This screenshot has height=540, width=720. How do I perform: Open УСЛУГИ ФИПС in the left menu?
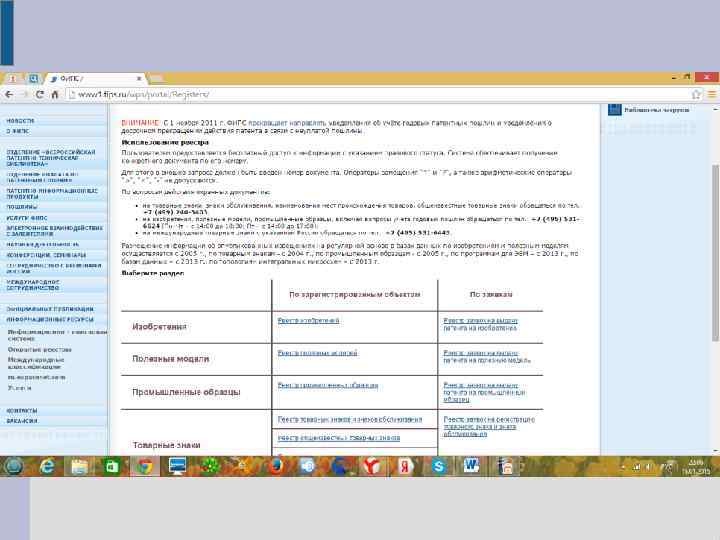click(x=27, y=218)
